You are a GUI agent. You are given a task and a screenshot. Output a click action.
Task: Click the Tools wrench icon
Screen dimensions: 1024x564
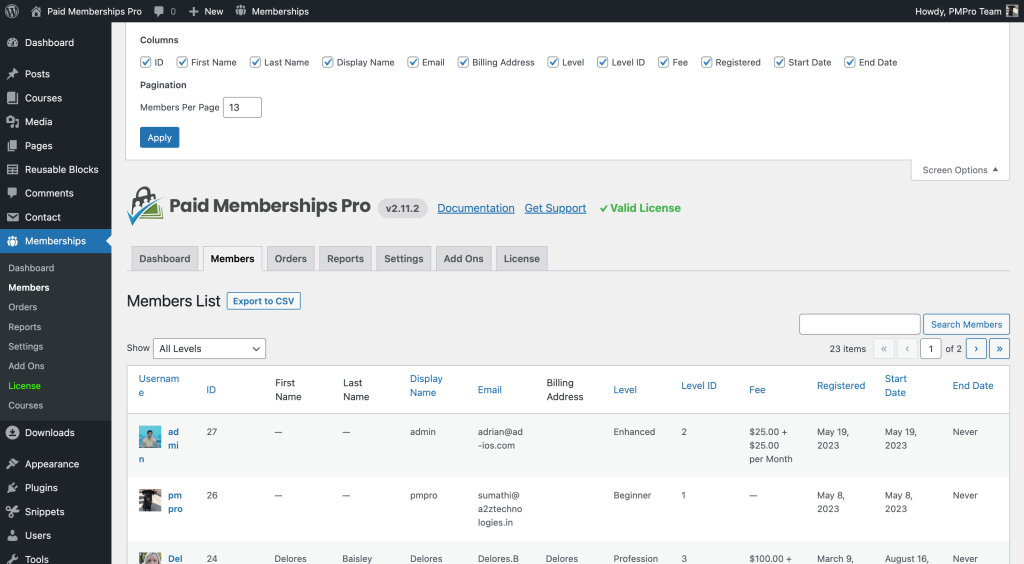12,559
